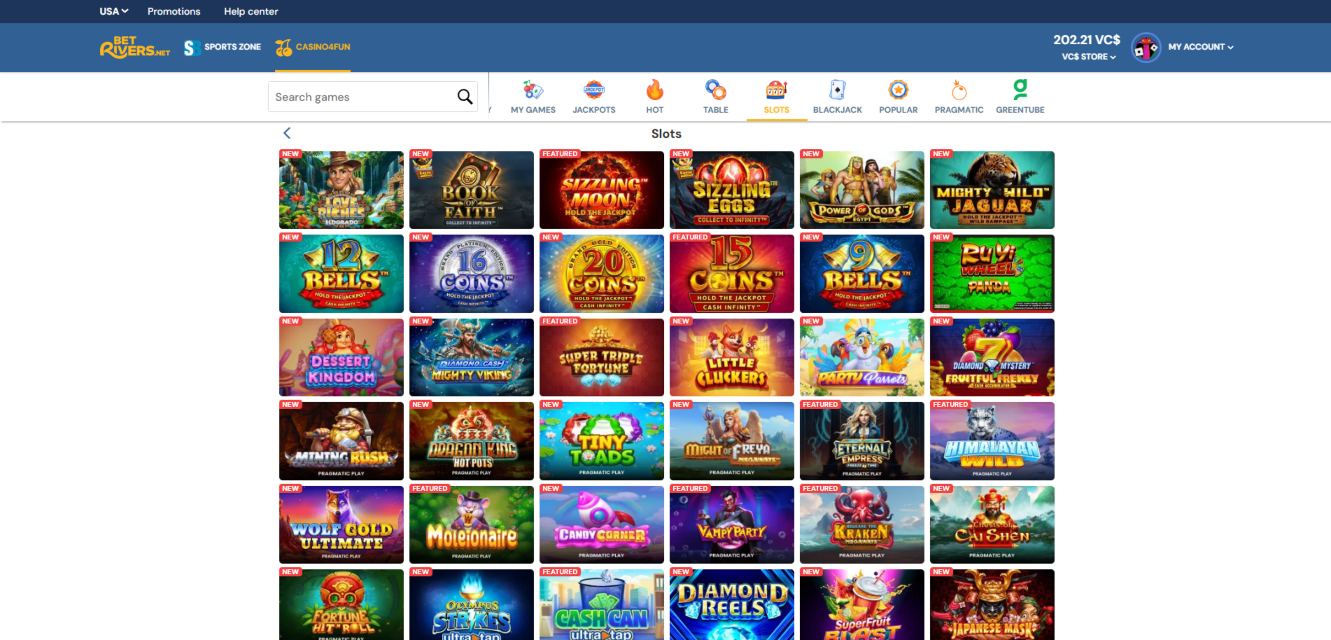Open the Dragon King Hot Pots game
Viewport: 1331px width, 640px height.
click(472, 441)
